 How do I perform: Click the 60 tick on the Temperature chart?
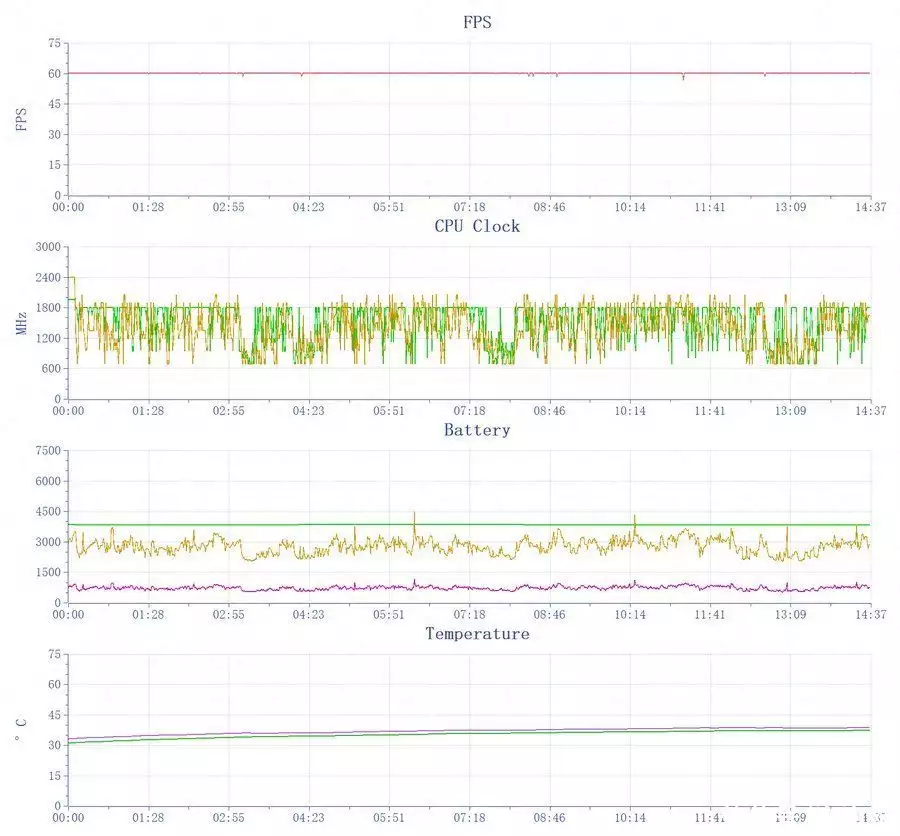[x=55, y=684]
